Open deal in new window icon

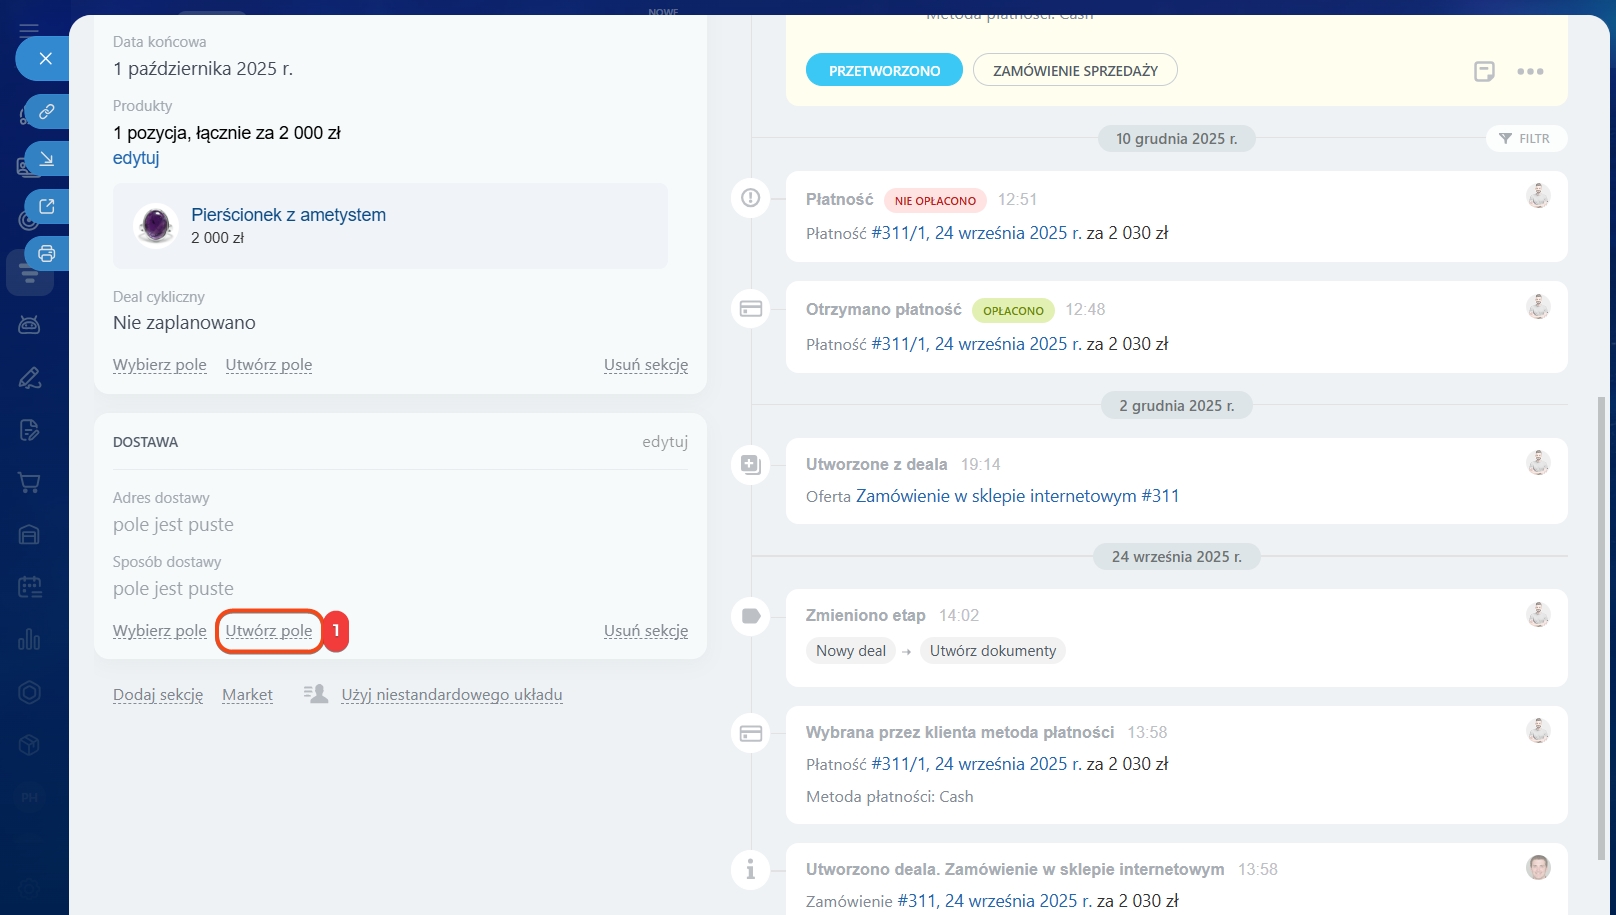[x=46, y=206]
